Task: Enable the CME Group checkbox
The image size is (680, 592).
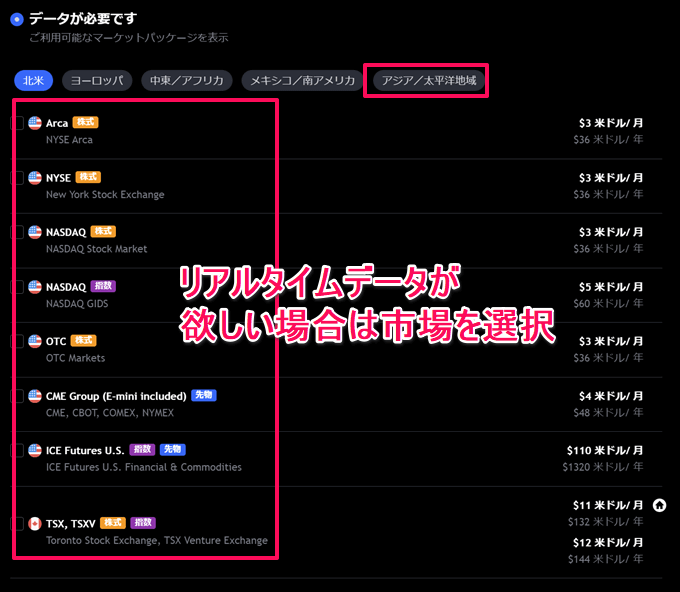Action: 17,396
